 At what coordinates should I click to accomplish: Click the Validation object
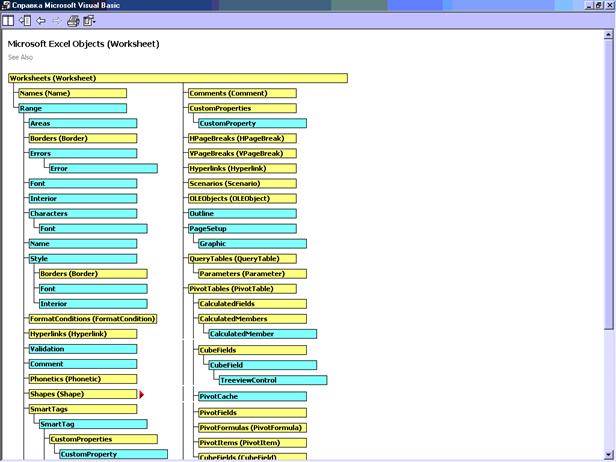(x=83, y=349)
